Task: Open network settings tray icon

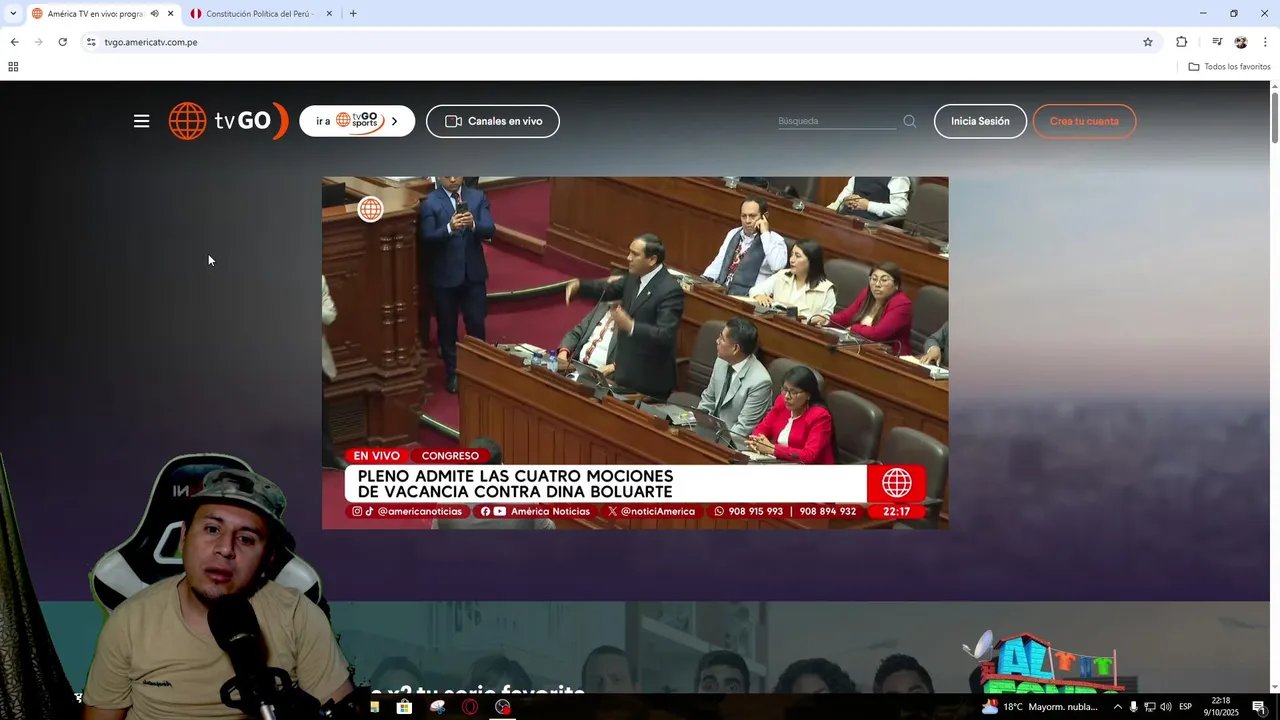Action: [x=1150, y=707]
